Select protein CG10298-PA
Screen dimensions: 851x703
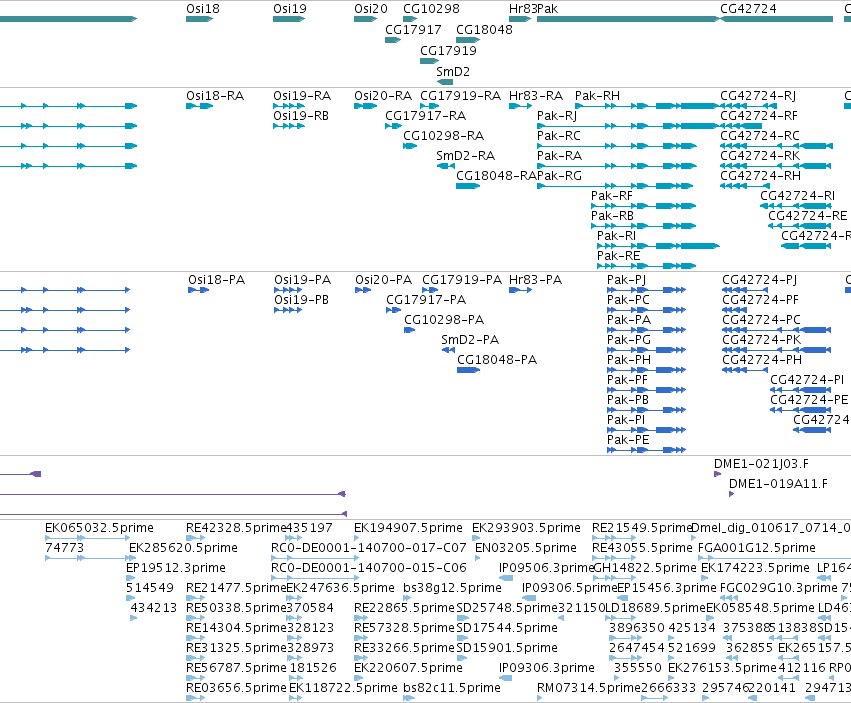(x=409, y=330)
